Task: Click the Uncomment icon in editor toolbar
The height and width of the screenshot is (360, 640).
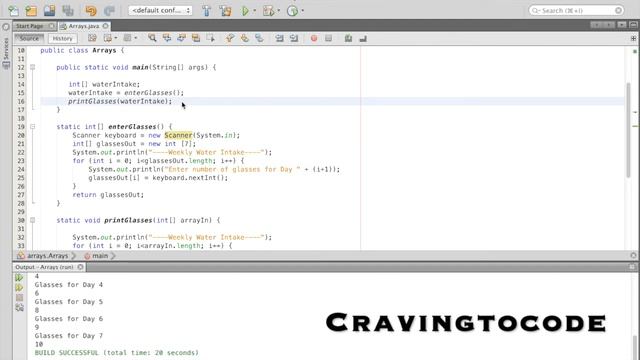Action: [363, 38]
